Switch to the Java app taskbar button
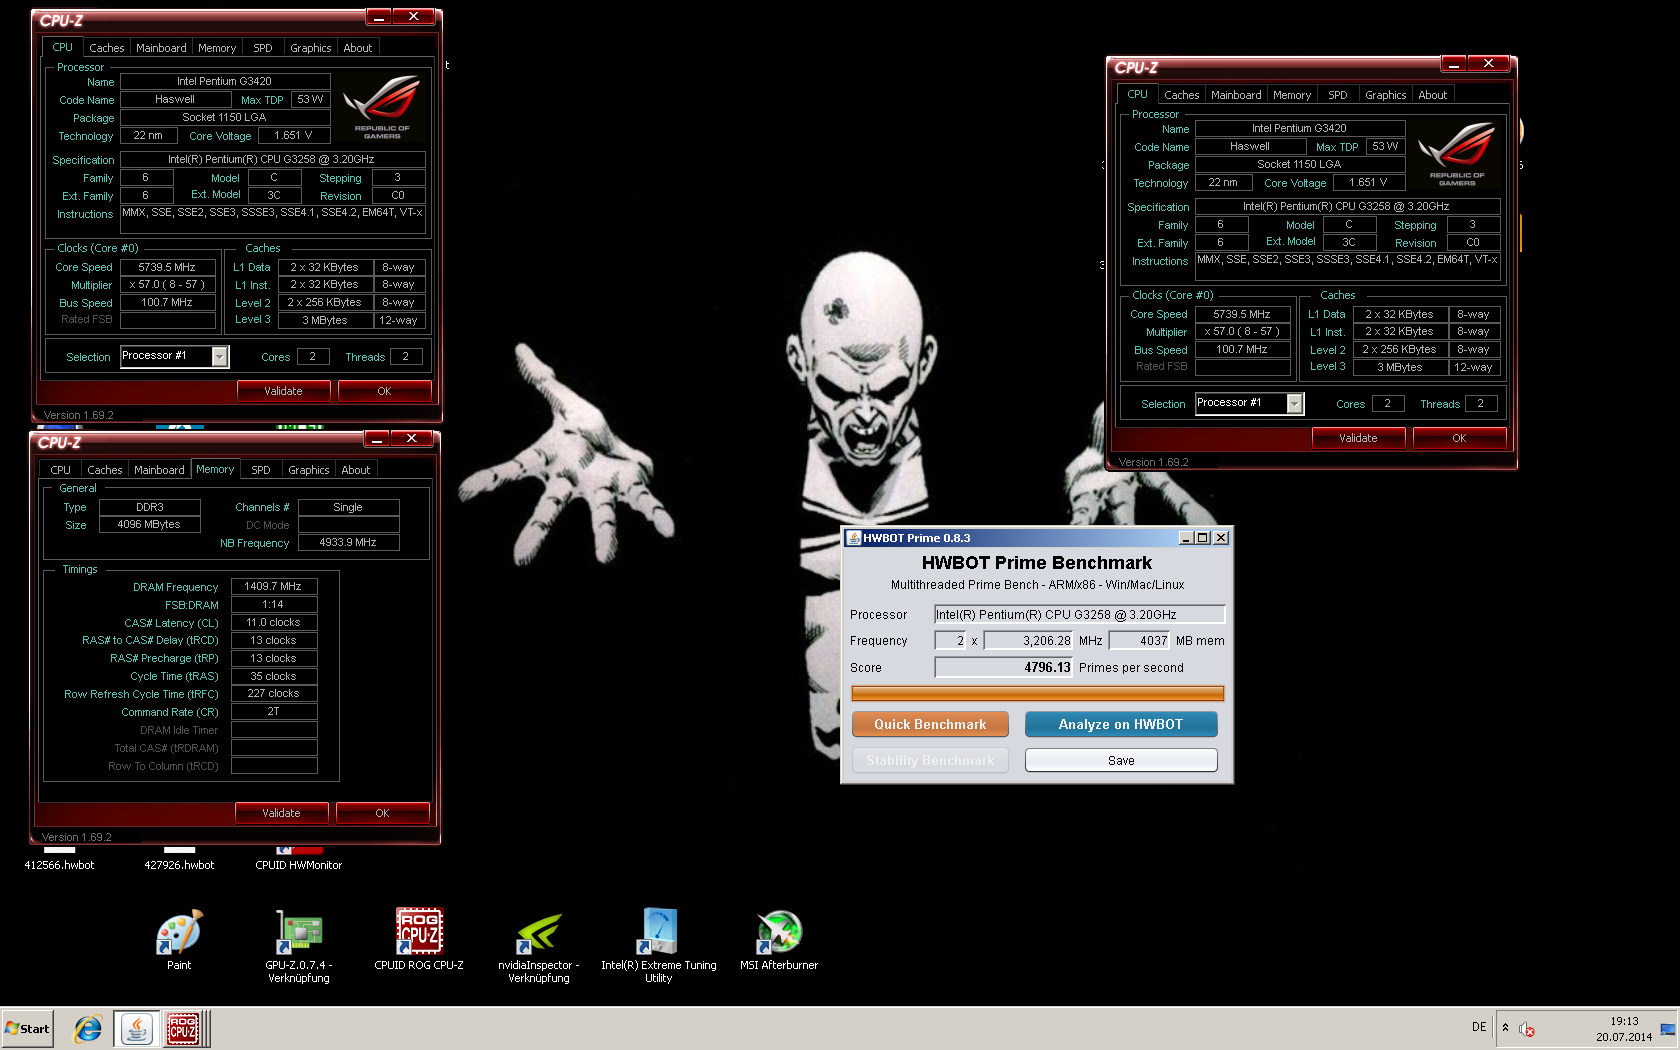 (136, 1029)
